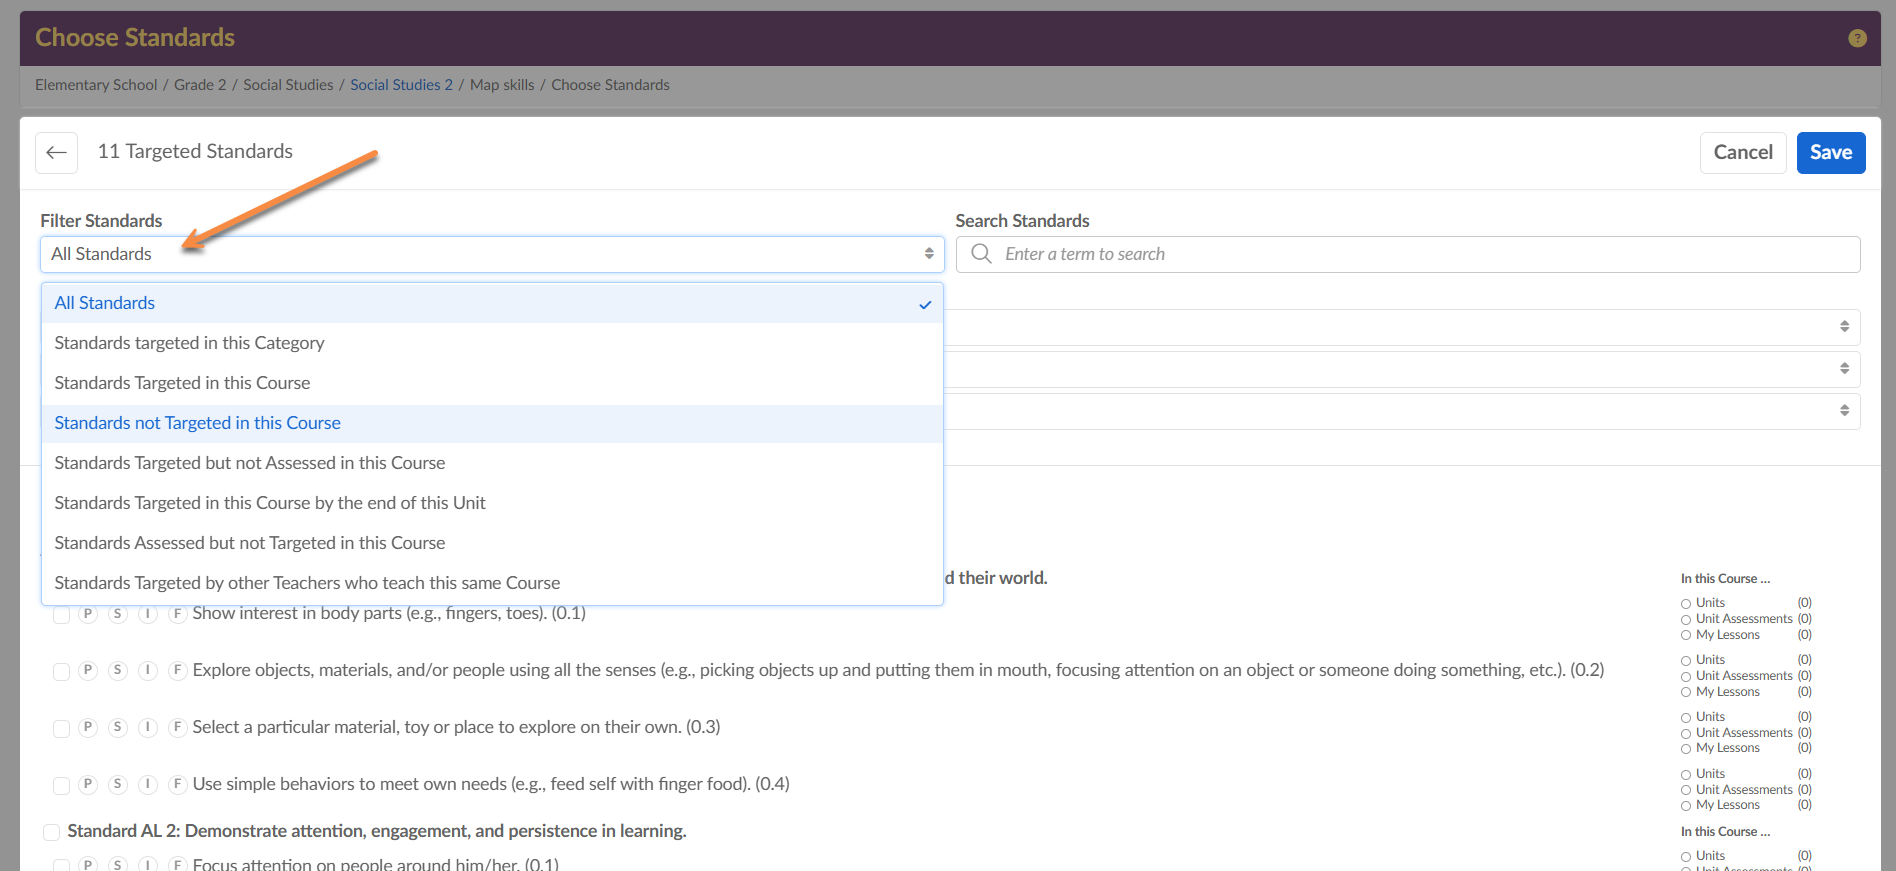
Task: Click F icon for 'Use simple behaviors' standard
Action: pos(178,785)
